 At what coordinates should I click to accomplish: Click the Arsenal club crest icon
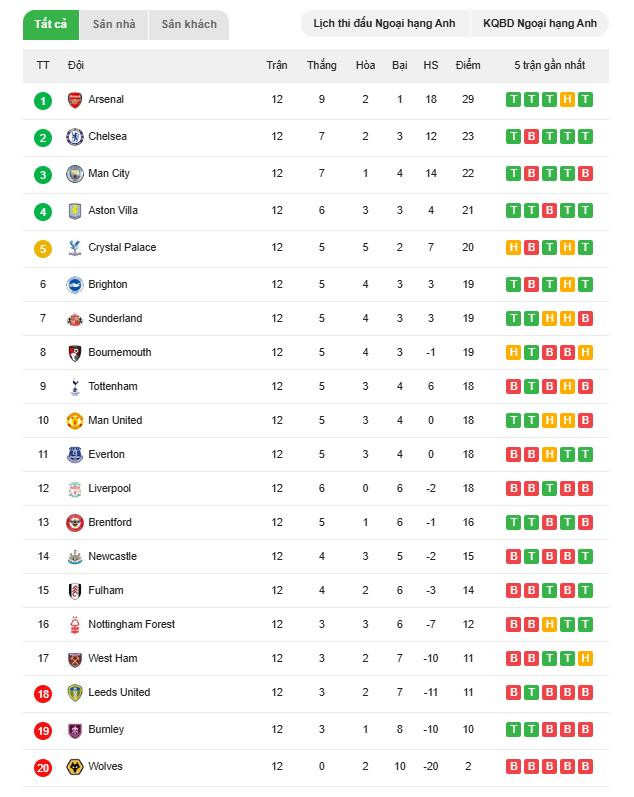75,100
